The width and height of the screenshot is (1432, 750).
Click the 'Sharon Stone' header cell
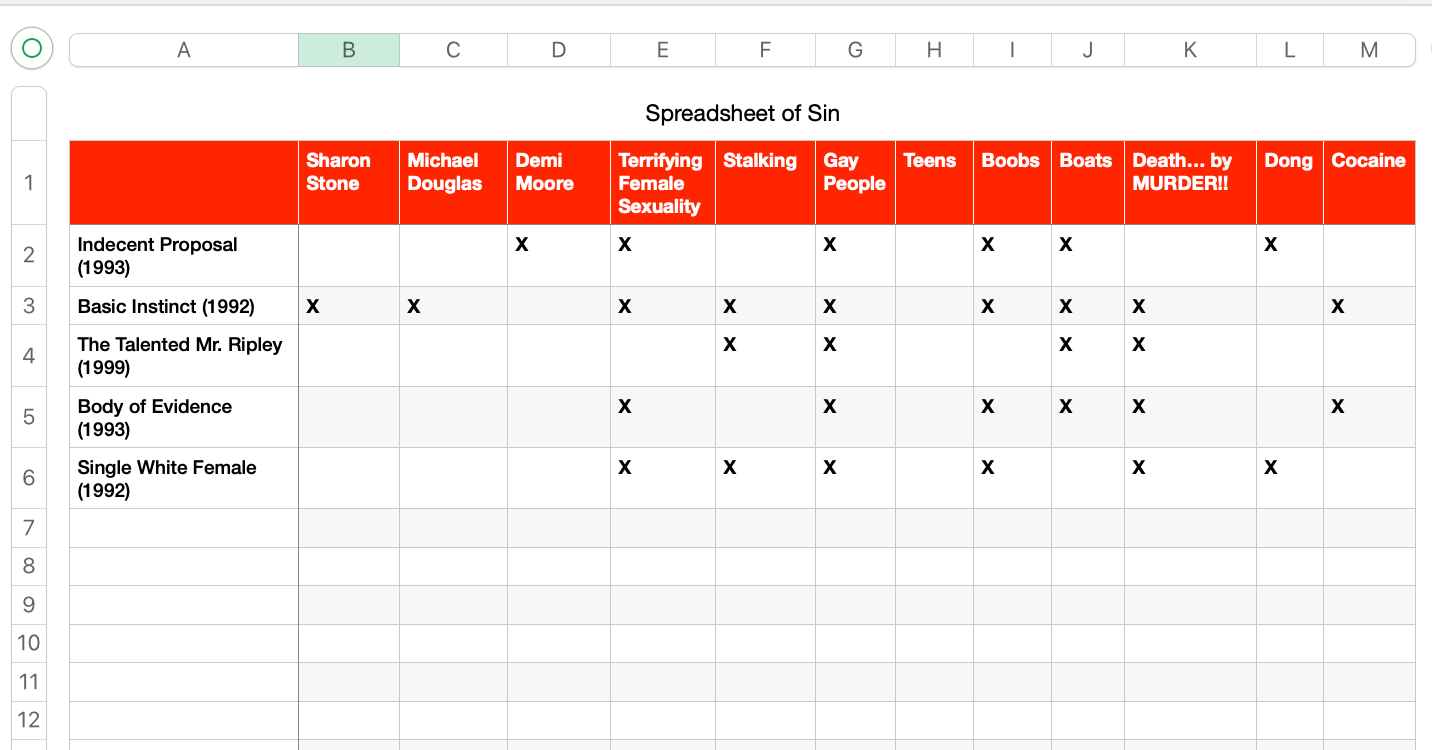point(349,182)
